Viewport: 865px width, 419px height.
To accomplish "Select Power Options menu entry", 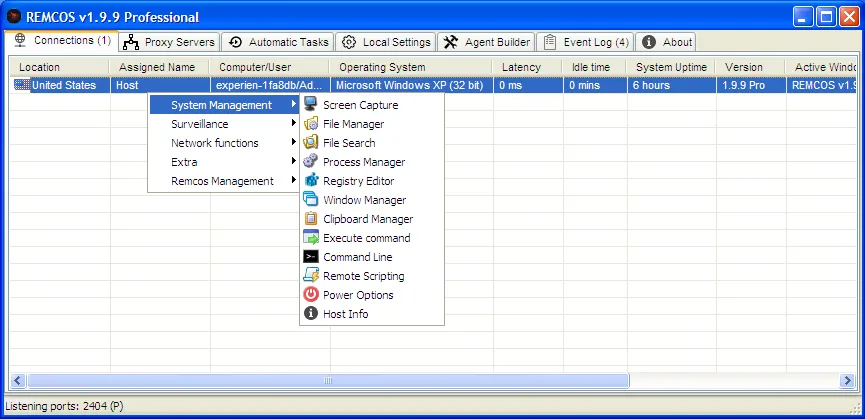I will click(372, 295).
